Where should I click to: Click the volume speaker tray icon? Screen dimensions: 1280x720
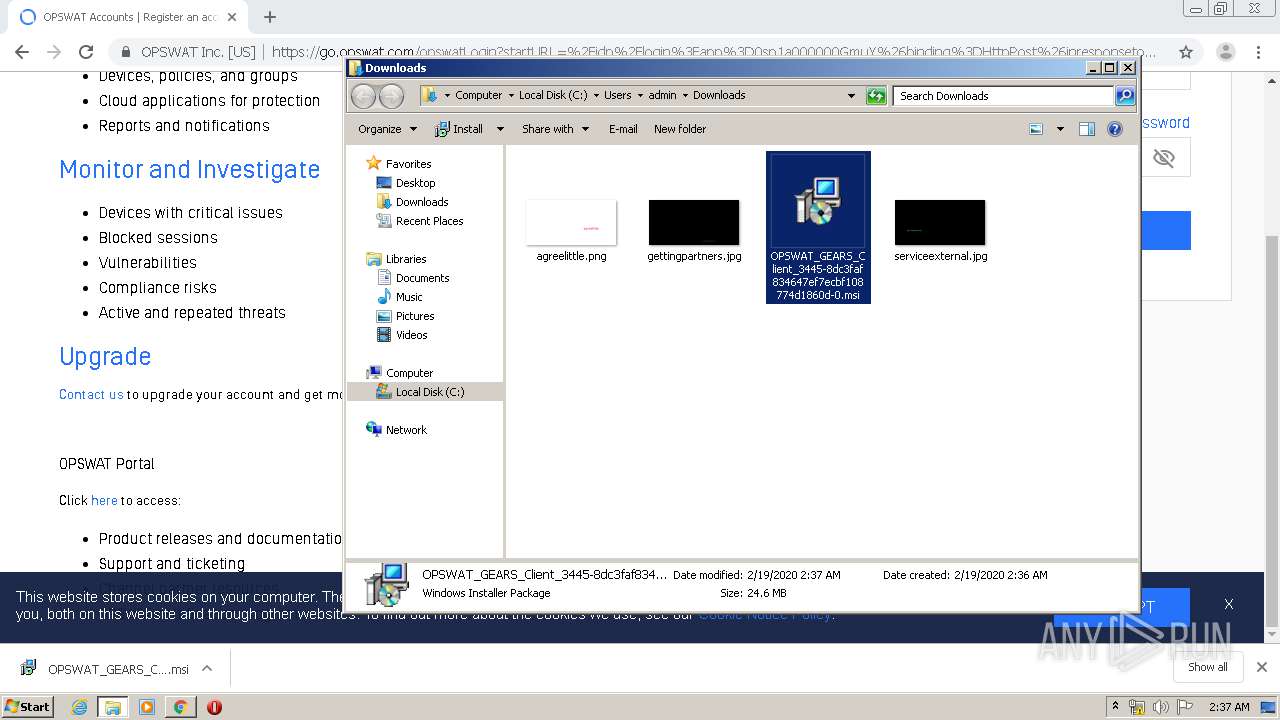(x=1161, y=707)
